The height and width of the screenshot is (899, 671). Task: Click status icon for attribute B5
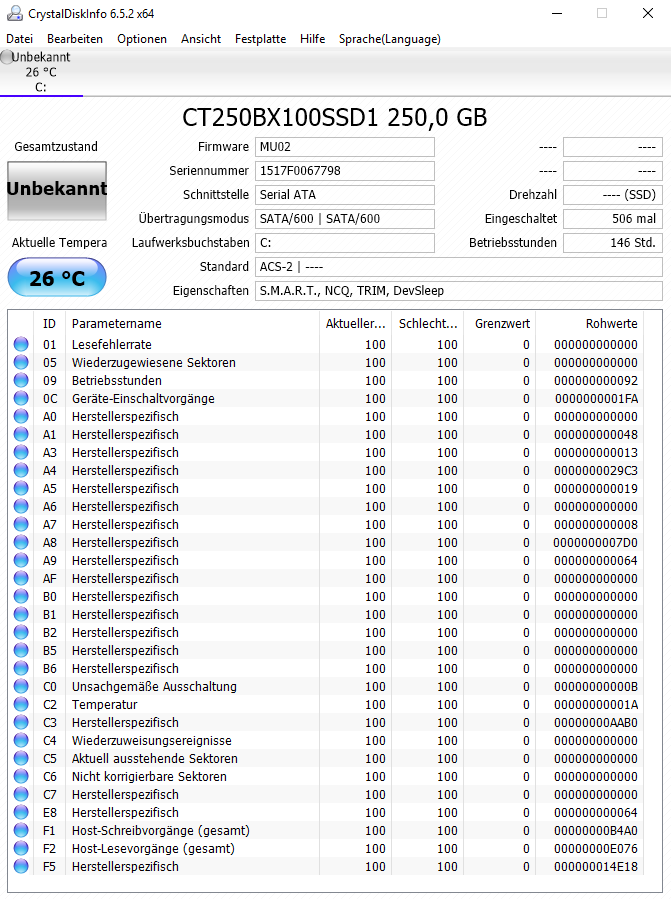point(21,650)
